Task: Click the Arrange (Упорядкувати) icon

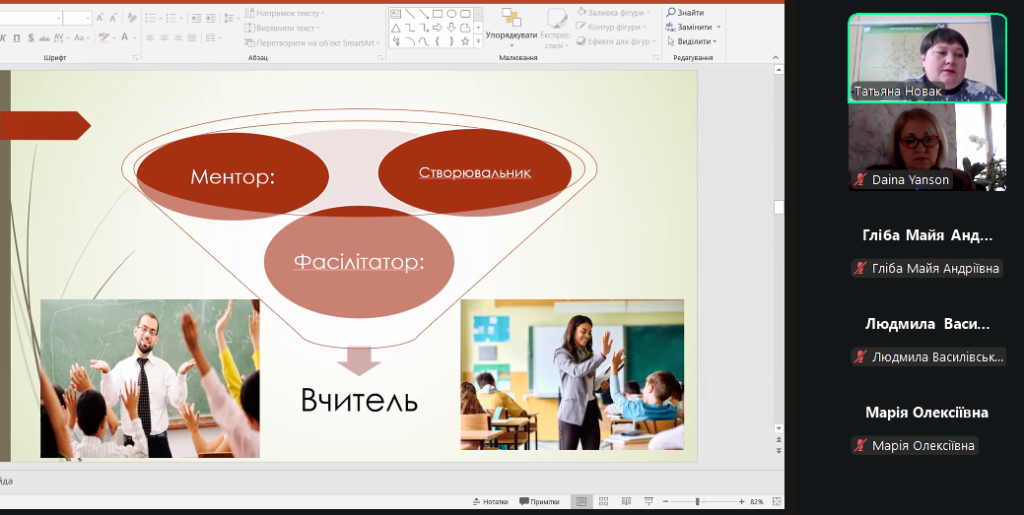Action: (511, 19)
